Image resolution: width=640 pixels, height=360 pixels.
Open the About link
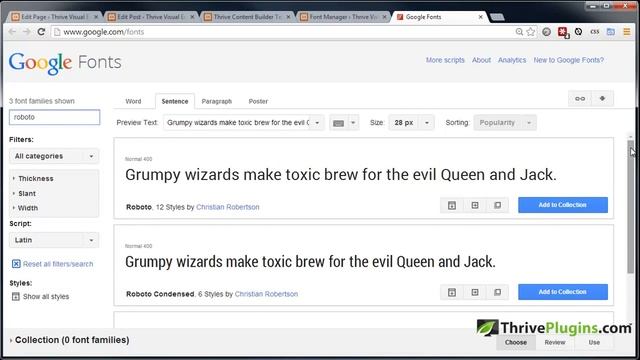pyautogui.click(x=481, y=60)
